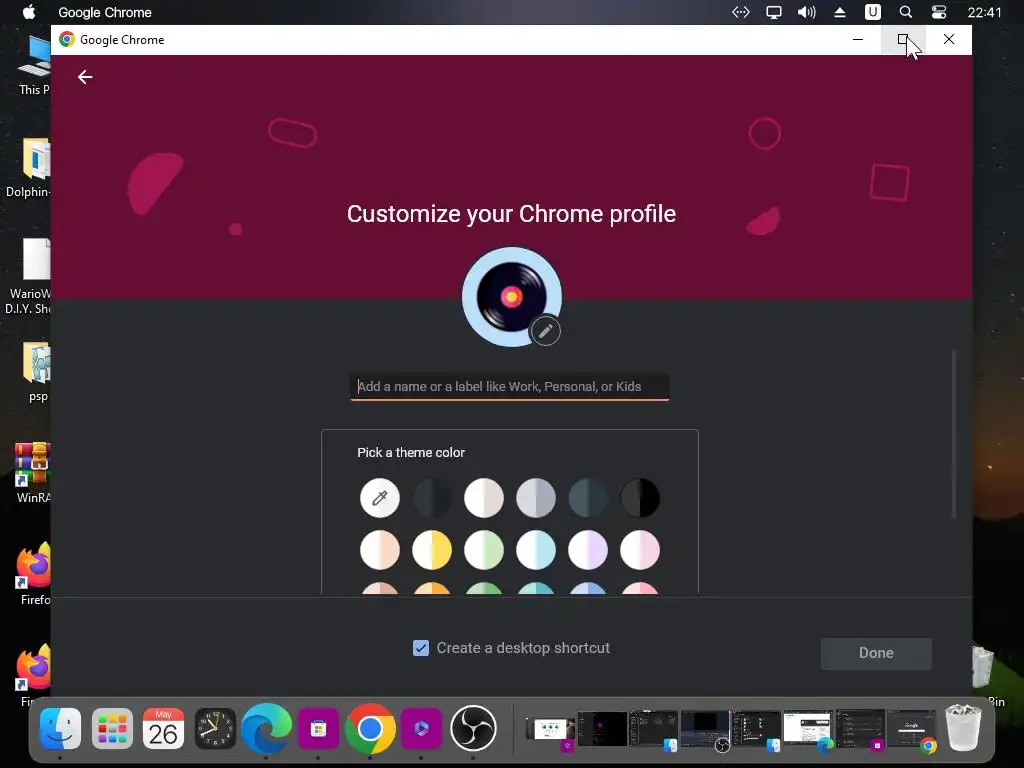The width and height of the screenshot is (1024, 768).
Task: Open the Apple menu
Action: tap(29, 12)
